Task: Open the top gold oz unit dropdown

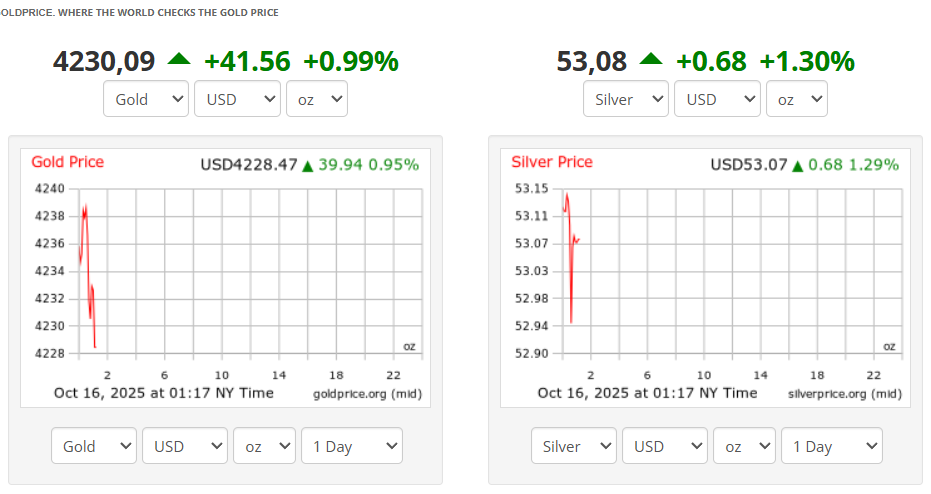Action: tap(316, 99)
